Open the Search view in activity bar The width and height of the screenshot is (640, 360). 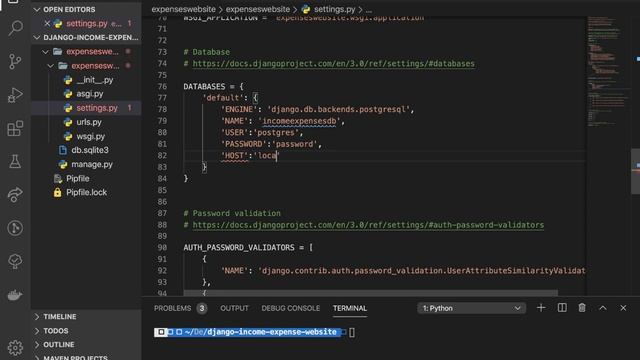[15, 28]
